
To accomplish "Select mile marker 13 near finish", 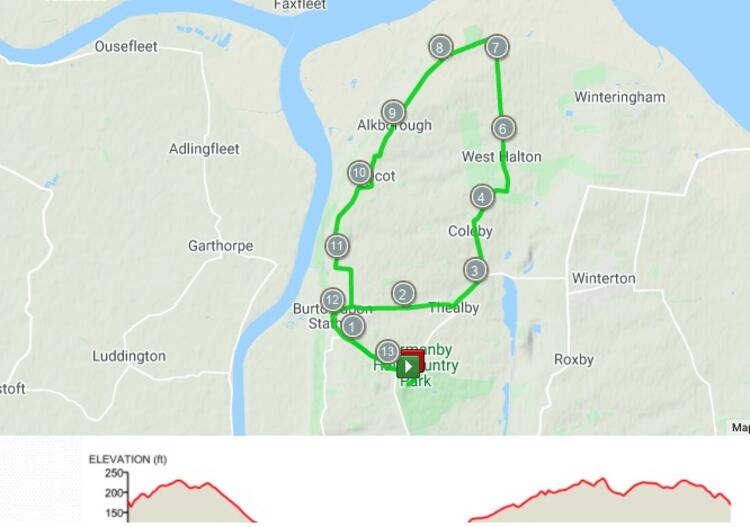I will pyautogui.click(x=387, y=352).
